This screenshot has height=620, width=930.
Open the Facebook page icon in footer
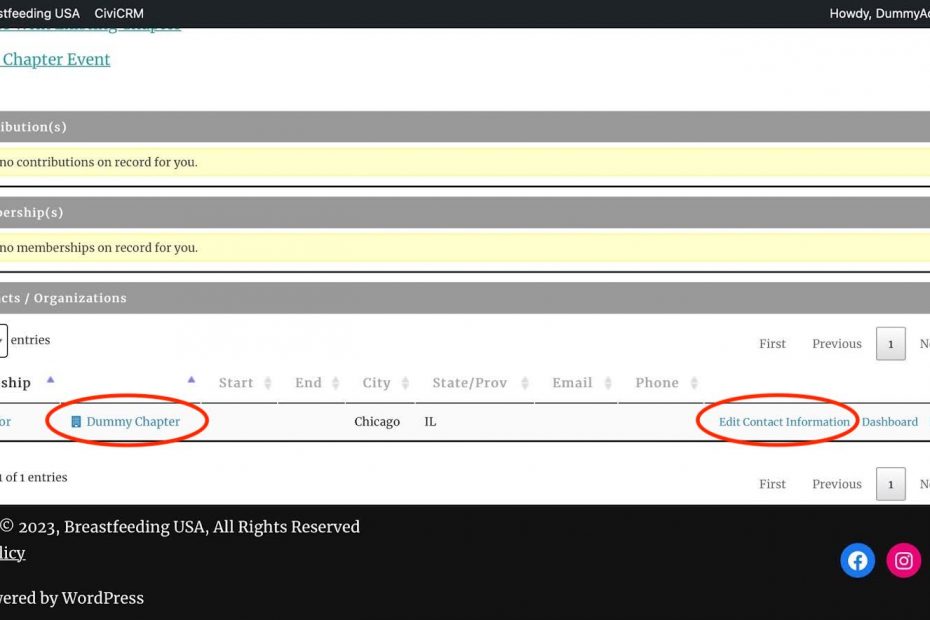coord(857,560)
